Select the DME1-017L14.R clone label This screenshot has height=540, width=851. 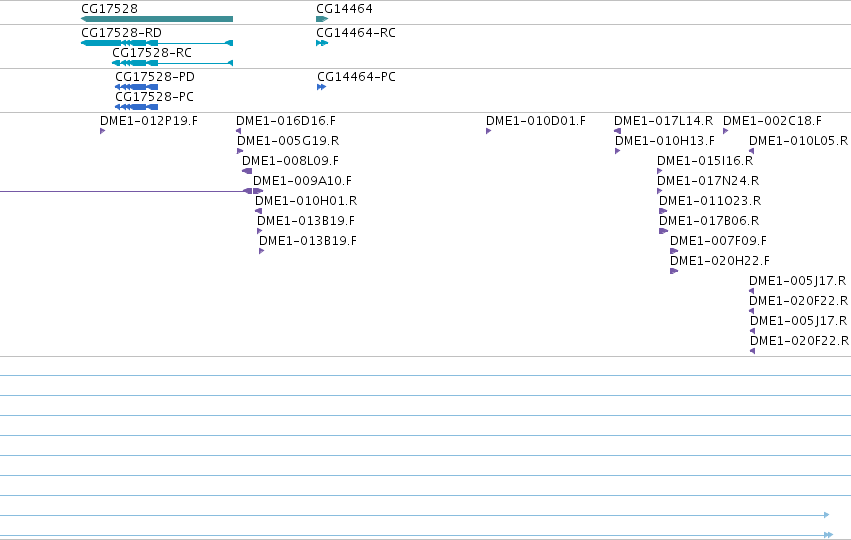click(663, 120)
